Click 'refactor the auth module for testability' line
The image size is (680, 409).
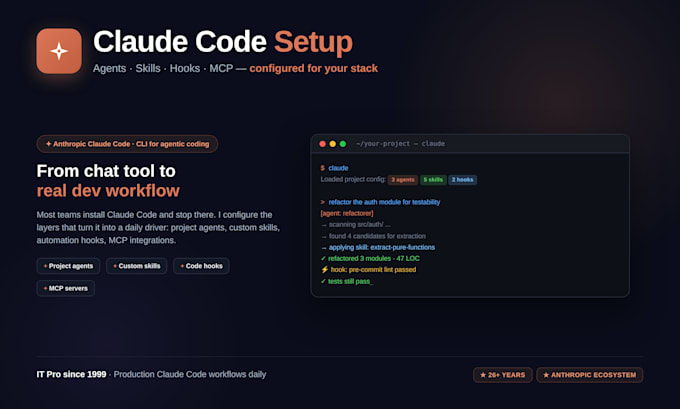pyautogui.click(x=384, y=202)
